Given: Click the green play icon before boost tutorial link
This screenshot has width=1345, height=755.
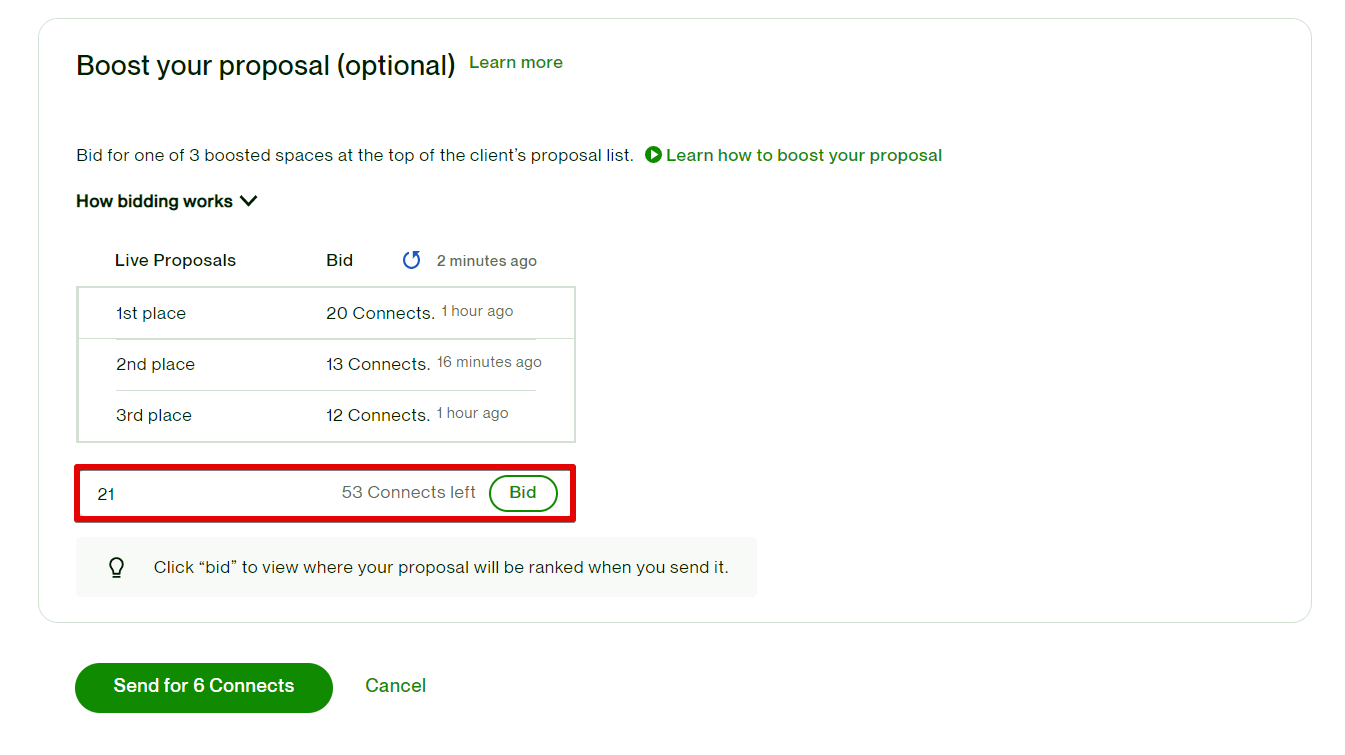Looking at the screenshot, I should click(654, 155).
